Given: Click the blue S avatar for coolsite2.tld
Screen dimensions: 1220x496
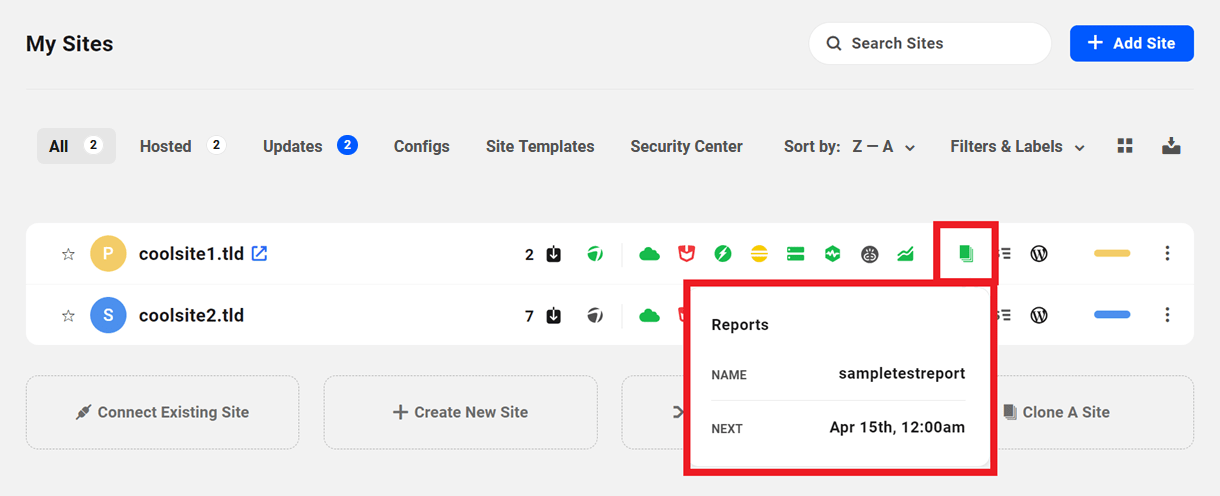Looking at the screenshot, I should pos(108,316).
